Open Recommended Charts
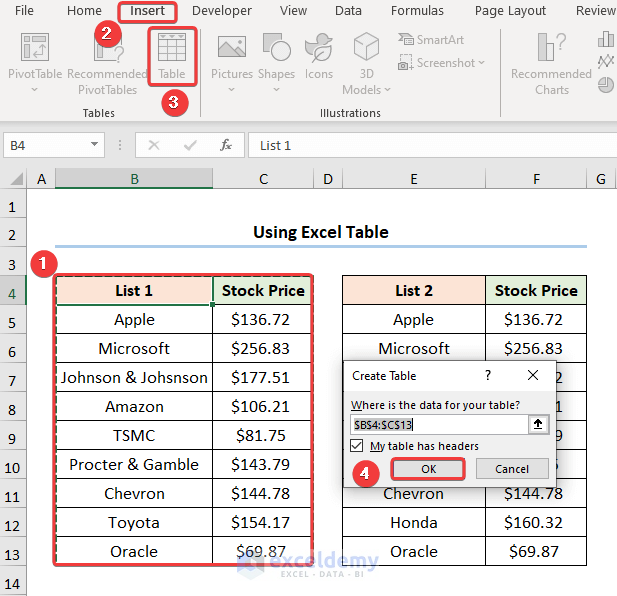Screen dimensions: 617x596 (x=551, y=65)
